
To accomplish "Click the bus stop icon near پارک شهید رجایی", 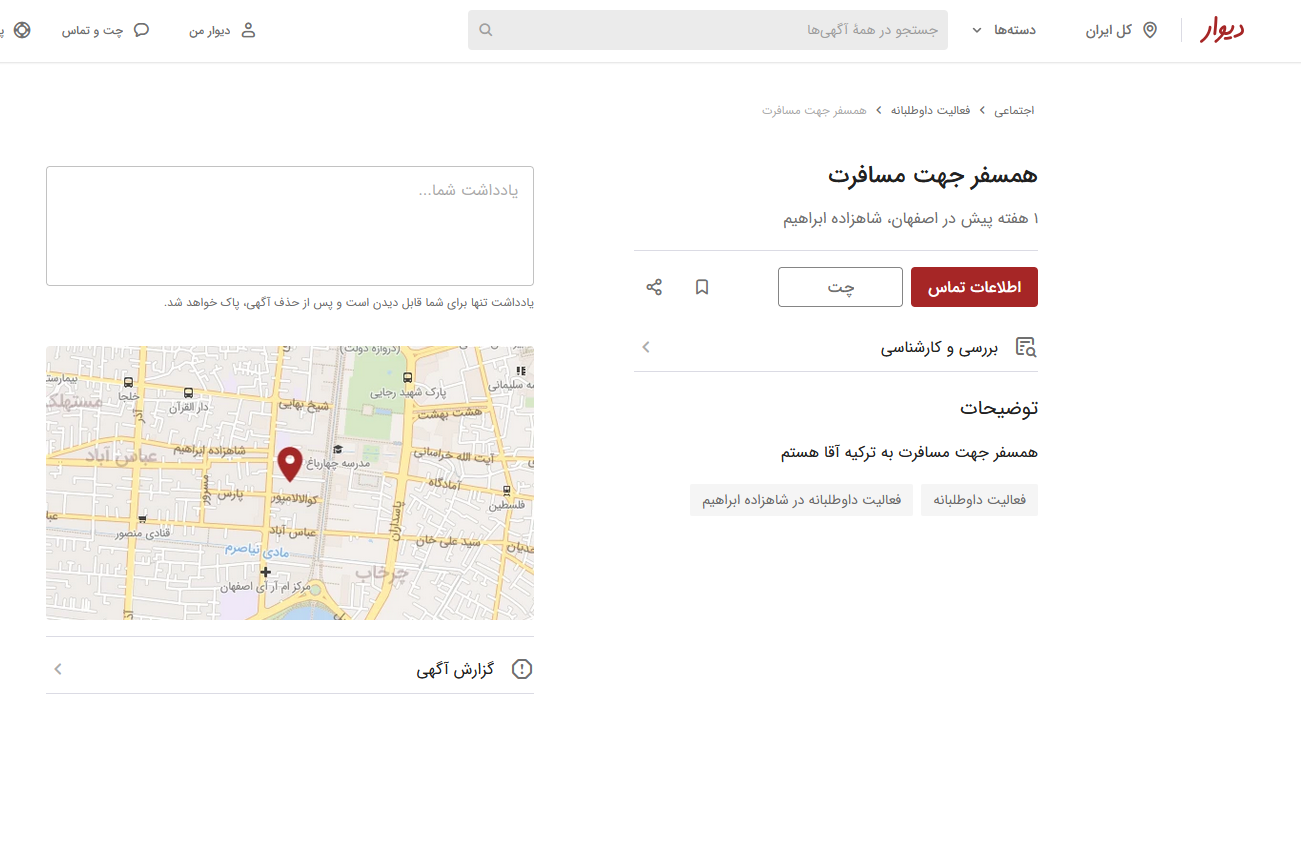I will tap(407, 378).
